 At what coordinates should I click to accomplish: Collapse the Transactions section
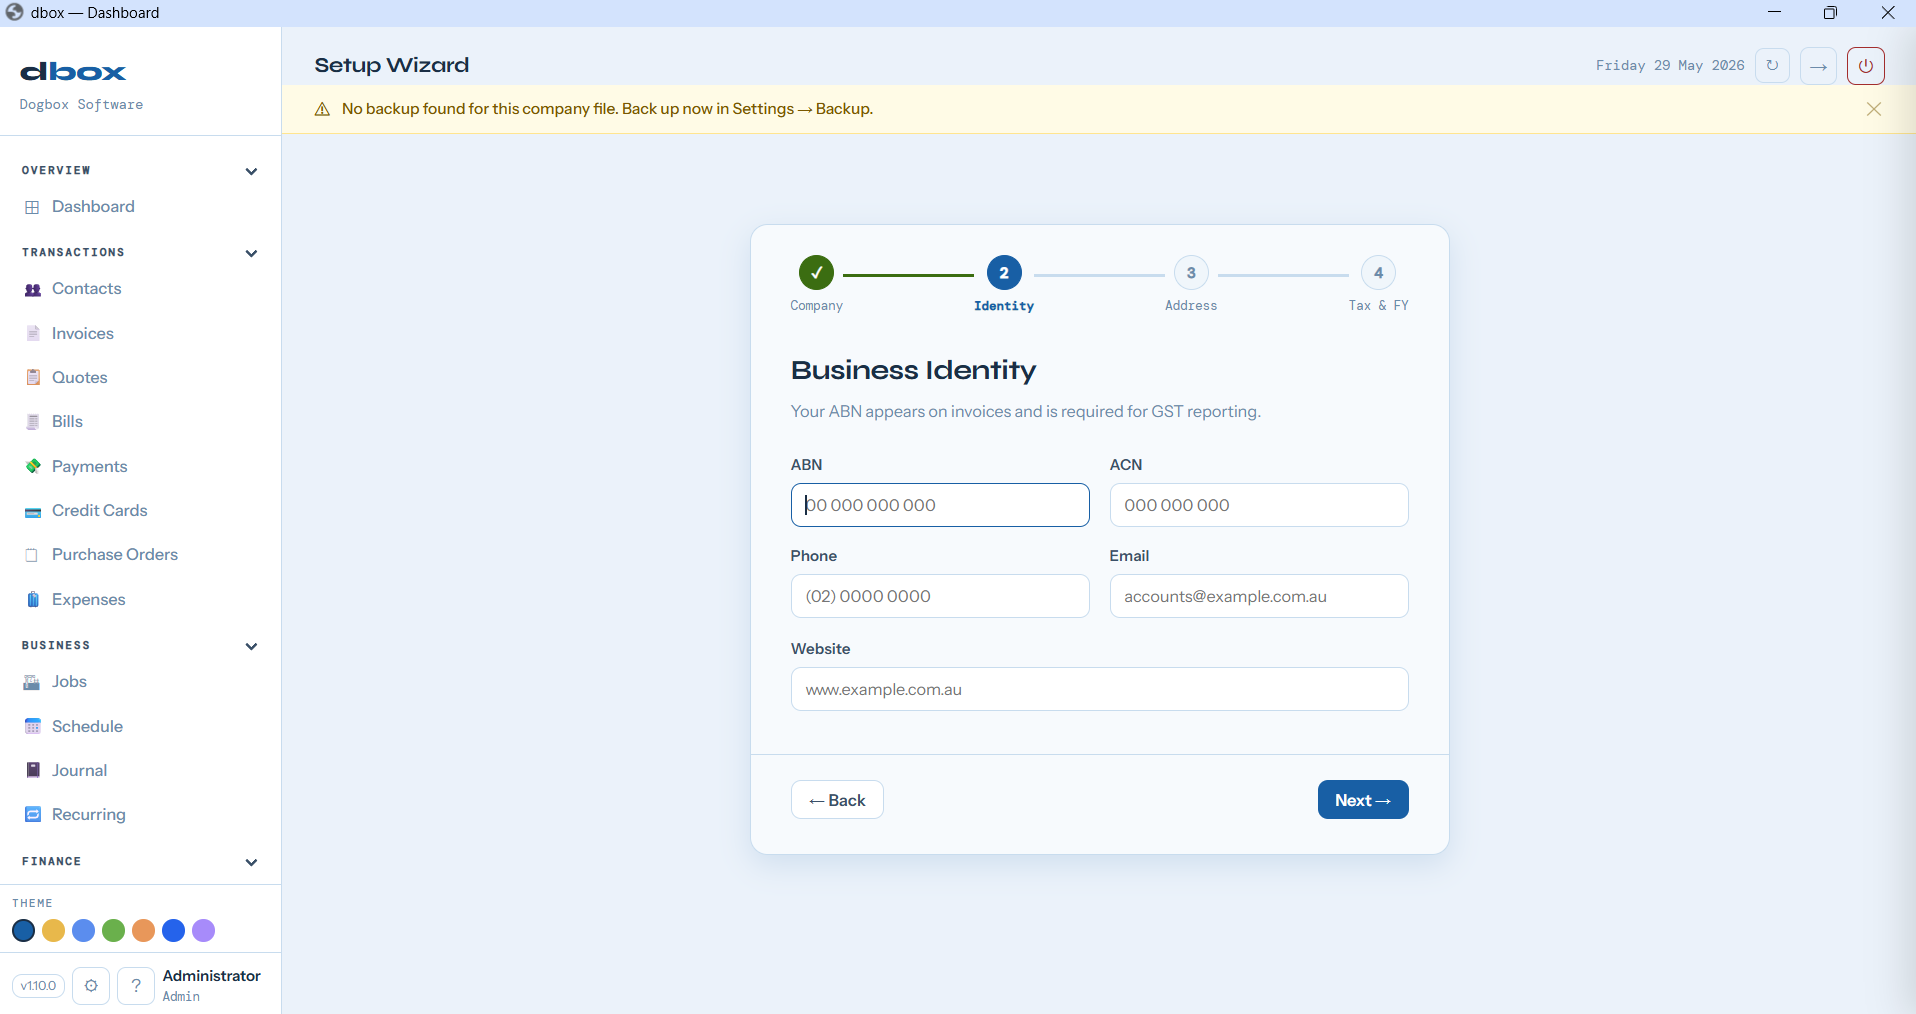click(251, 253)
